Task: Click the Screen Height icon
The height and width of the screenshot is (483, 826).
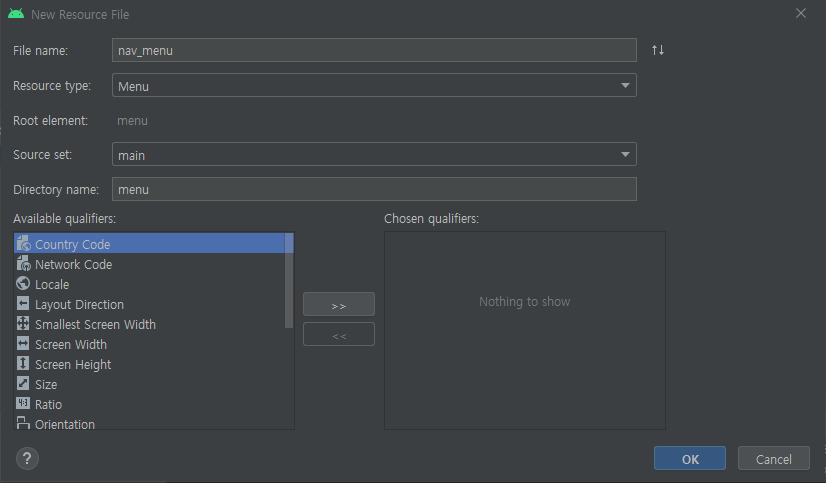Action: click(23, 363)
